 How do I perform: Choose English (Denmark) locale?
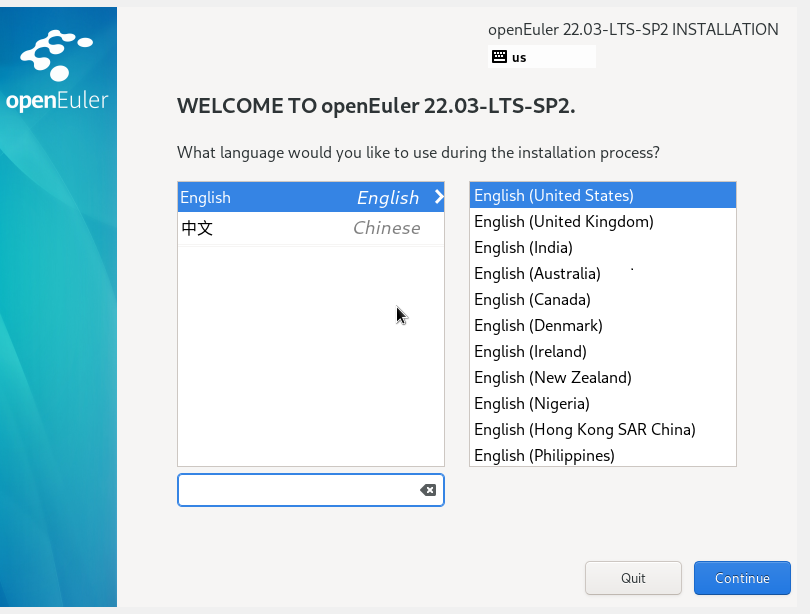click(x=602, y=325)
